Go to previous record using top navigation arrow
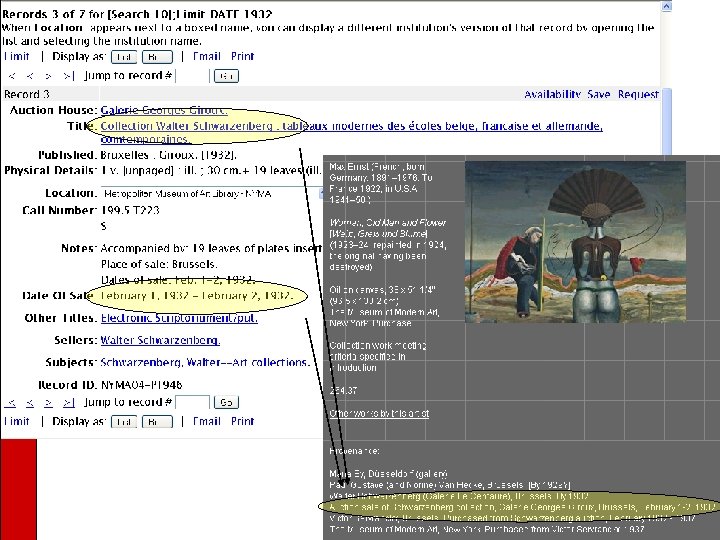This screenshot has width=720, height=540. click(30, 76)
